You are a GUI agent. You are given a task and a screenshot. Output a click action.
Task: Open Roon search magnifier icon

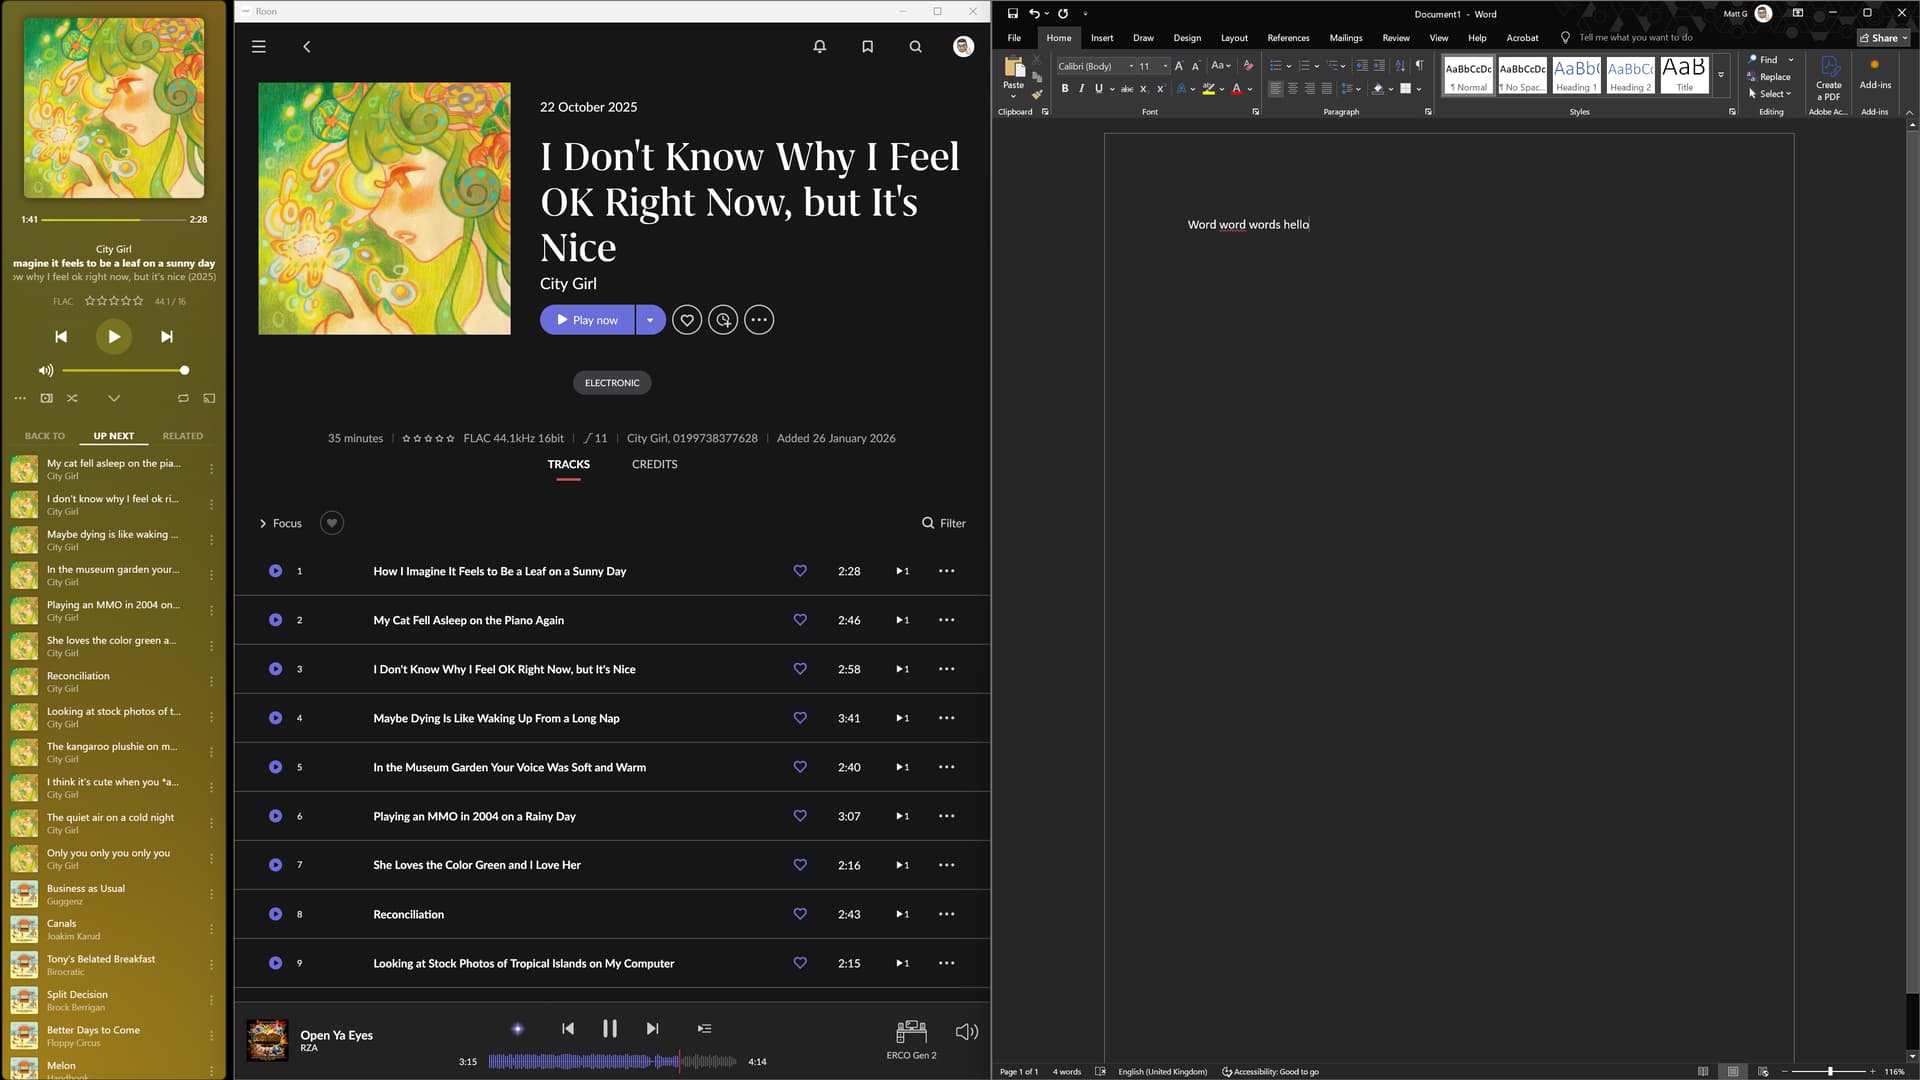(915, 47)
